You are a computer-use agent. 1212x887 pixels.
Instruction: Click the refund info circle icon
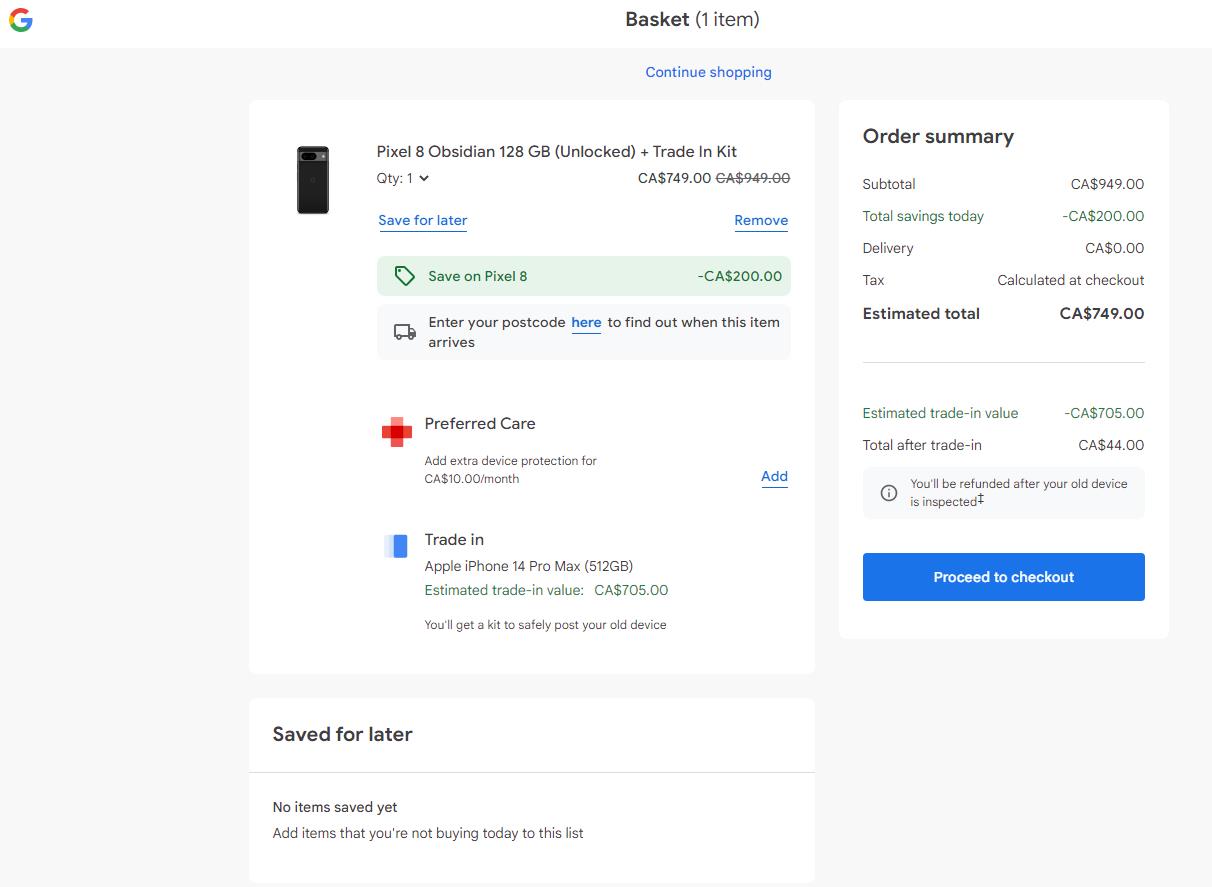(888, 493)
